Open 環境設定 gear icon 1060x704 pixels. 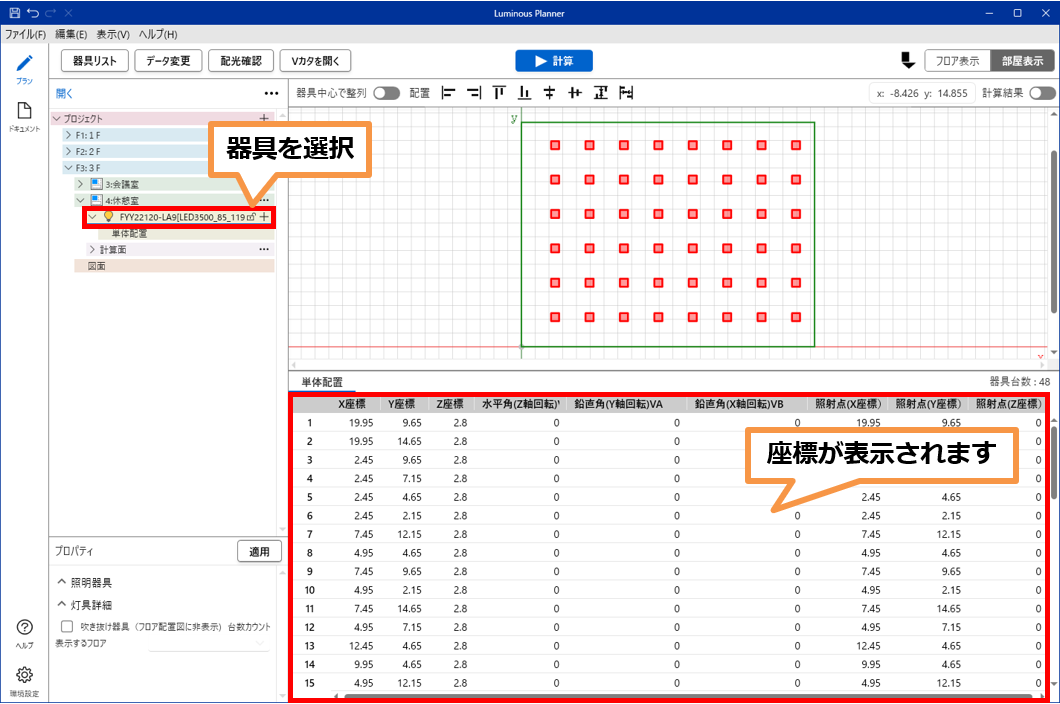pos(24,675)
